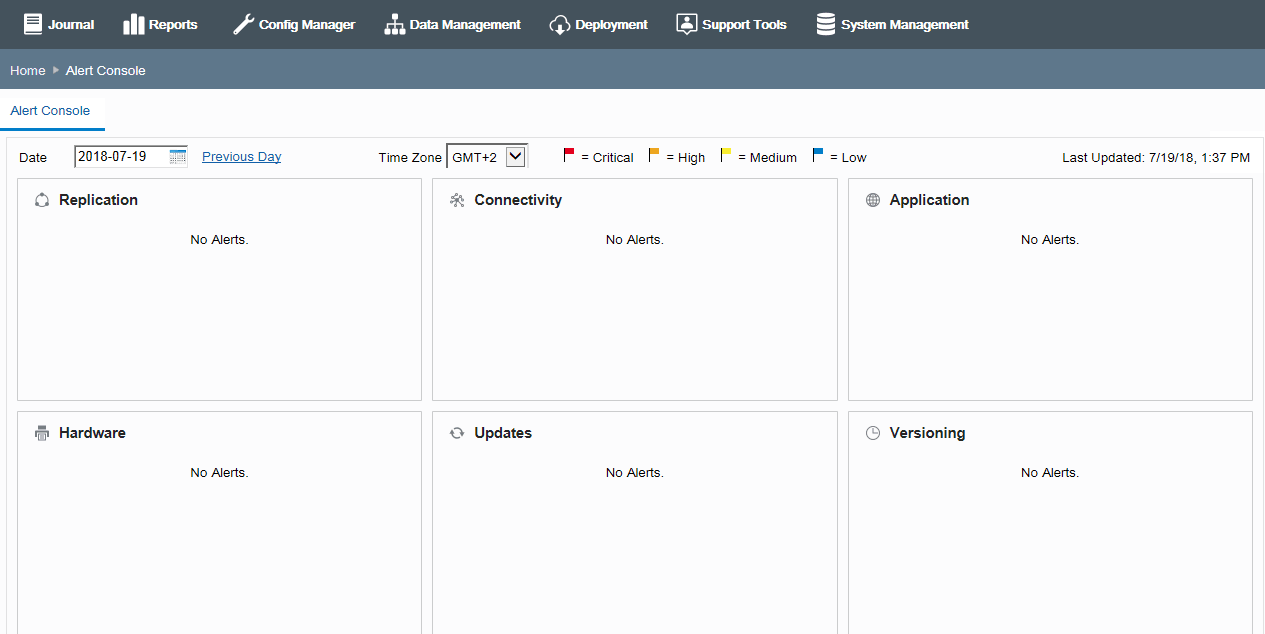The image size is (1265, 634).
Task: Click the Hardware printer icon
Action: click(42, 433)
